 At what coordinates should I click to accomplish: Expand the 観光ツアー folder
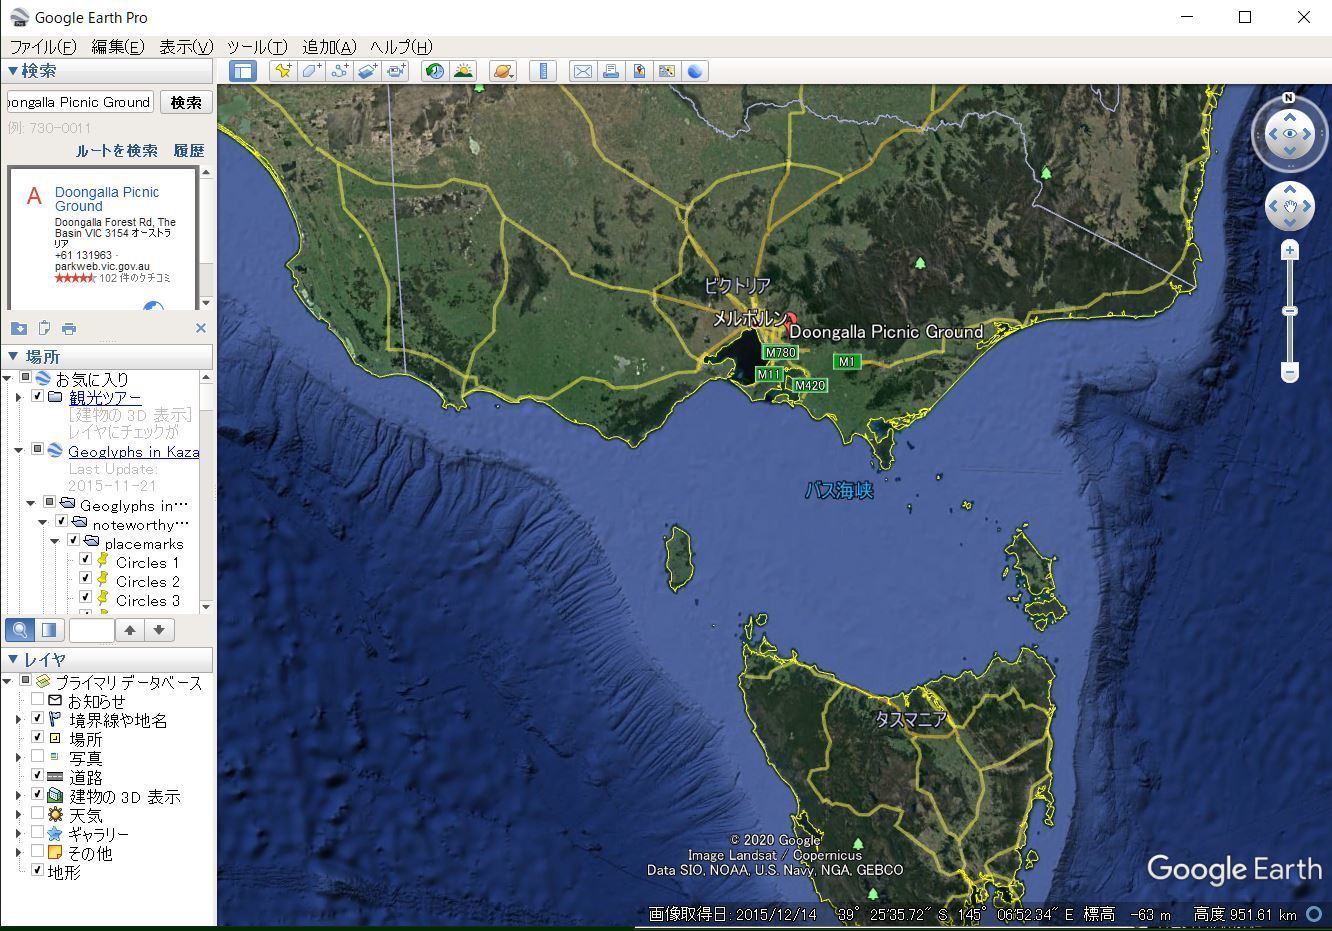point(19,397)
